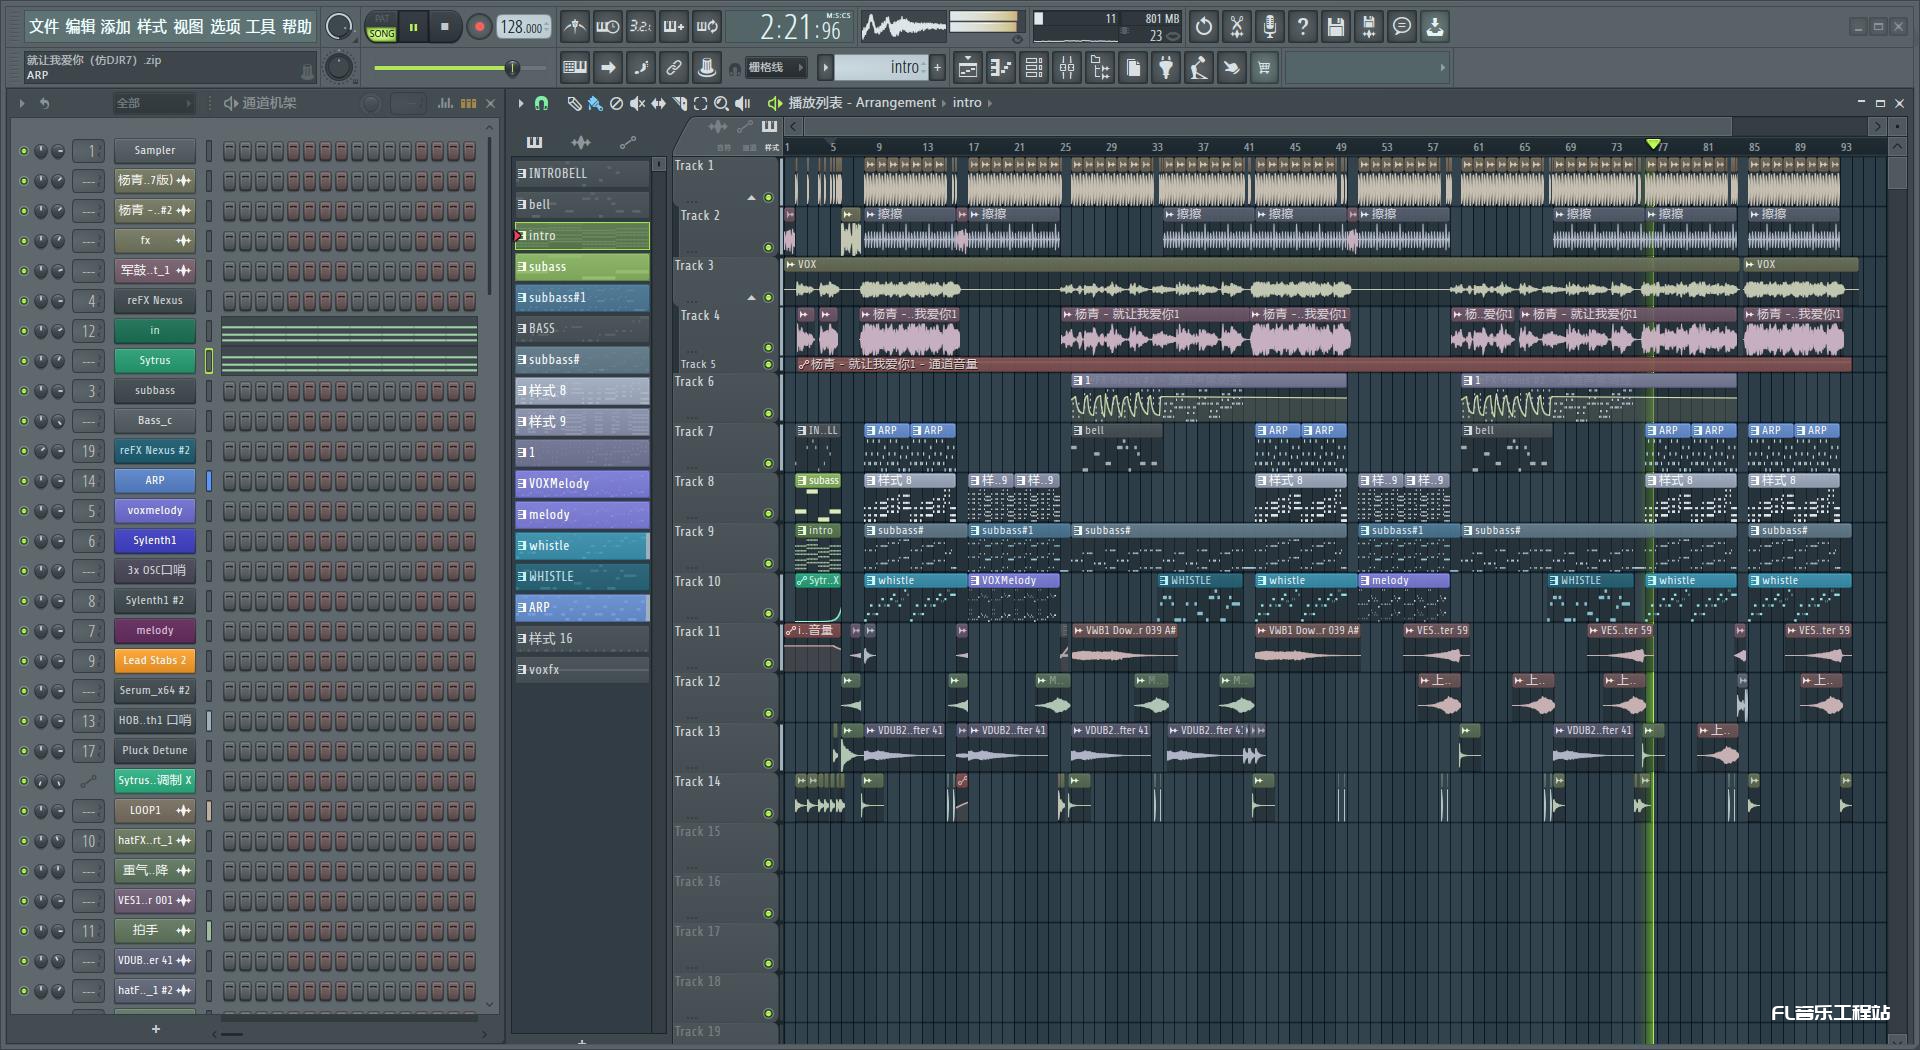The image size is (1920, 1050).
Task: Select the VOXMelody pattern in picker
Action: (582, 484)
